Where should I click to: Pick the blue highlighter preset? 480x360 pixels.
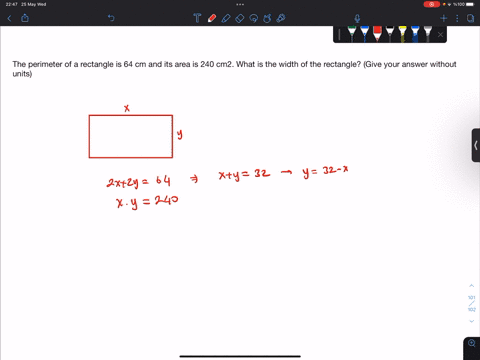(415, 34)
